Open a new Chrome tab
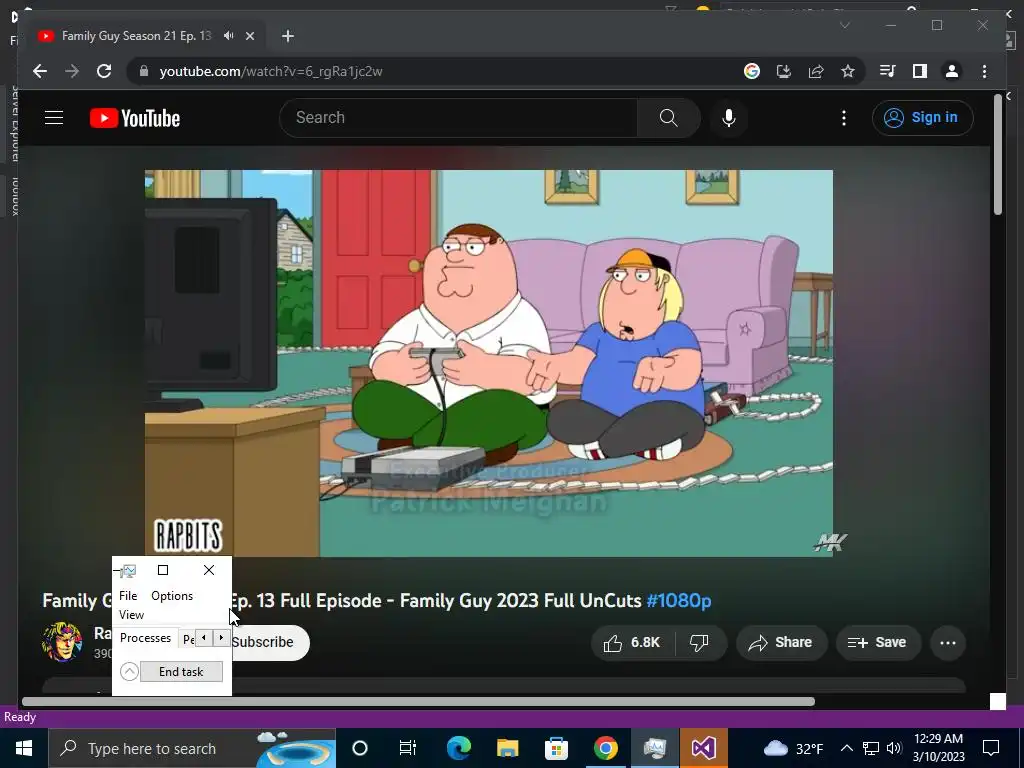This screenshot has width=1024, height=768. [x=288, y=36]
